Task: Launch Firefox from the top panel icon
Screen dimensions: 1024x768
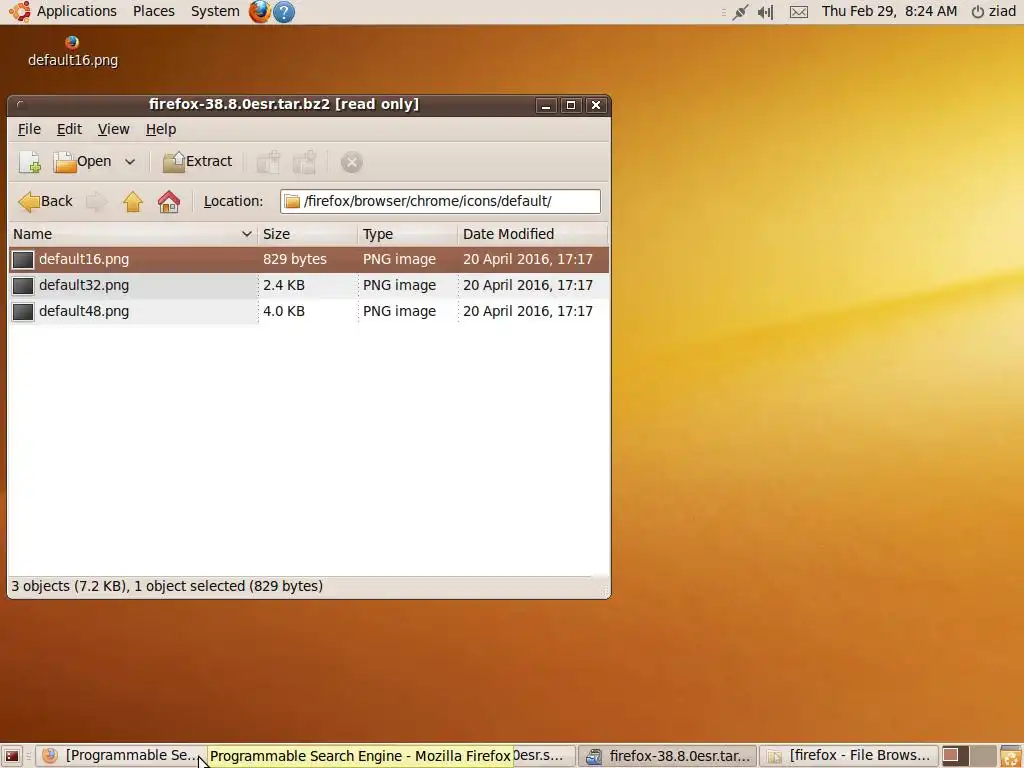Action: [x=259, y=12]
